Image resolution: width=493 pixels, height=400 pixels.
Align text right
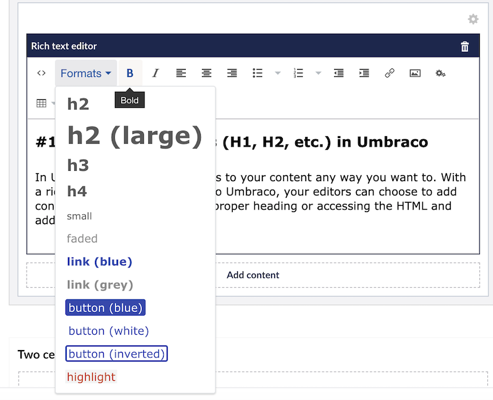tap(232, 73)
